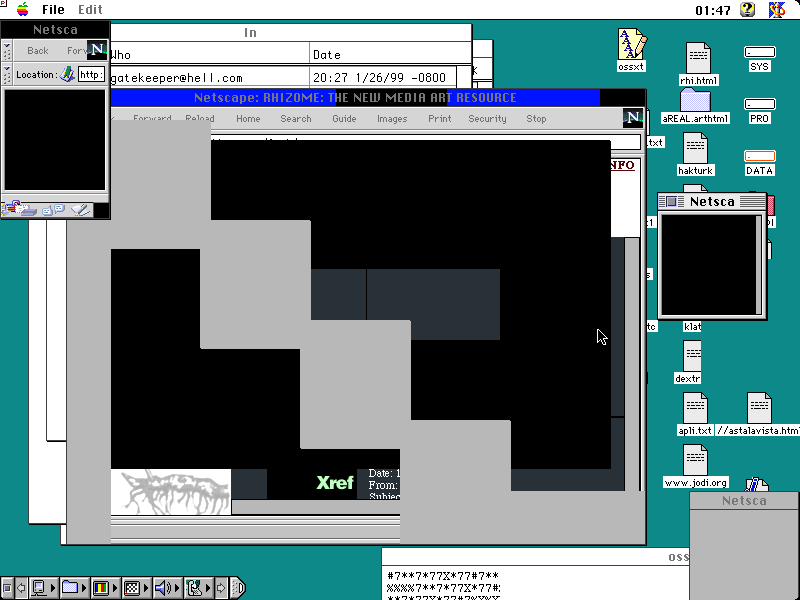Expand the monitor color depth Control Strip module

tap(101, 588)
